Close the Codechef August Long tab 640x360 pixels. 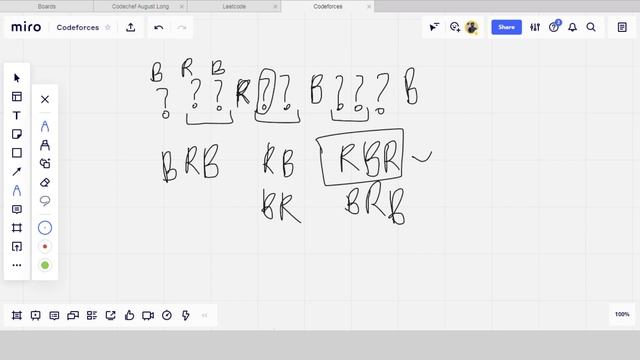click(x=182, y=7)
